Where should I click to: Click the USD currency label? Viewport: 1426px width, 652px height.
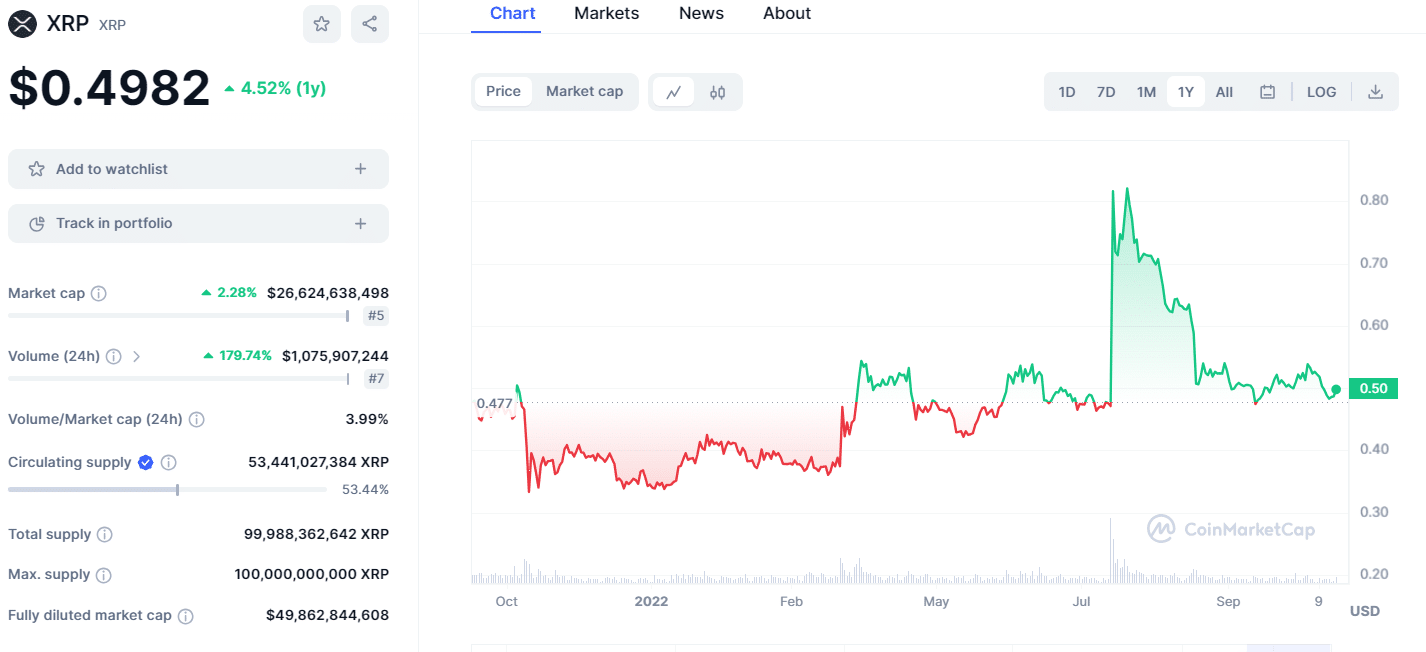click(1364, 611)
